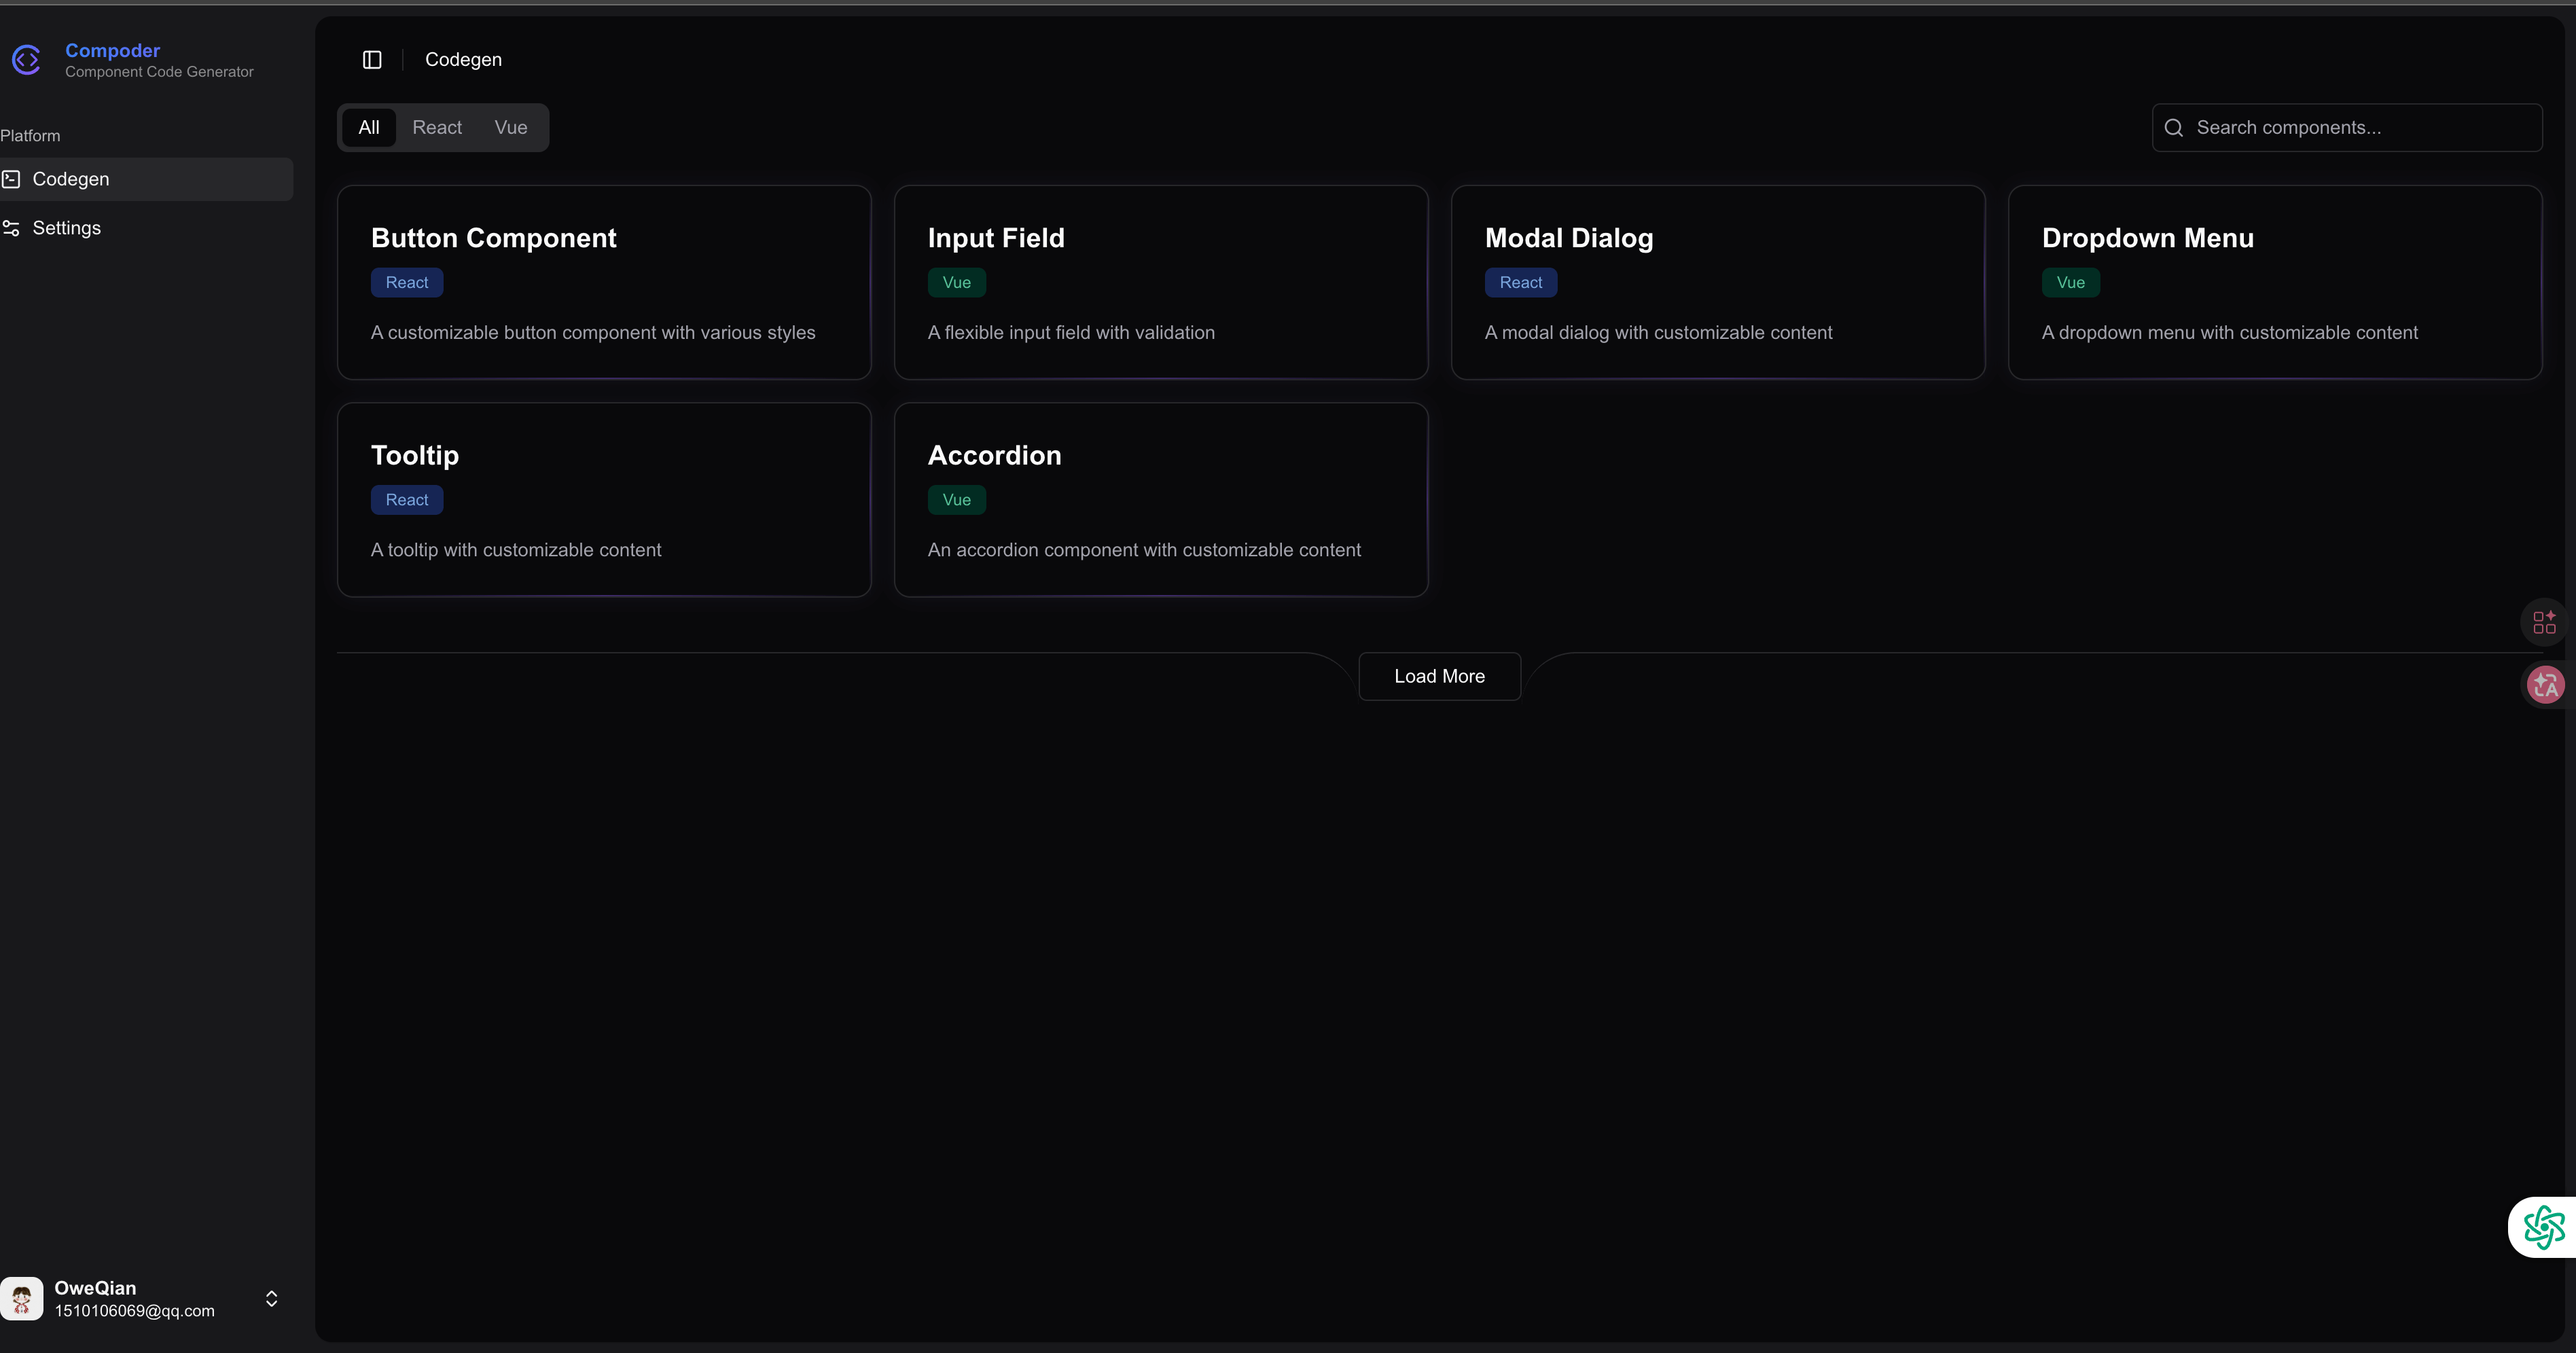Open the Modal Dialog card

(1717, 282)
